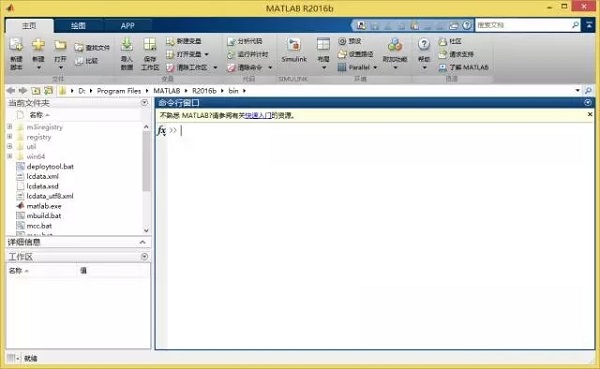The width and height of the screenshot is (600, 369).
Task: Open 了解 MATLAB (Learn MATLAB)
Action: [463, 67]
